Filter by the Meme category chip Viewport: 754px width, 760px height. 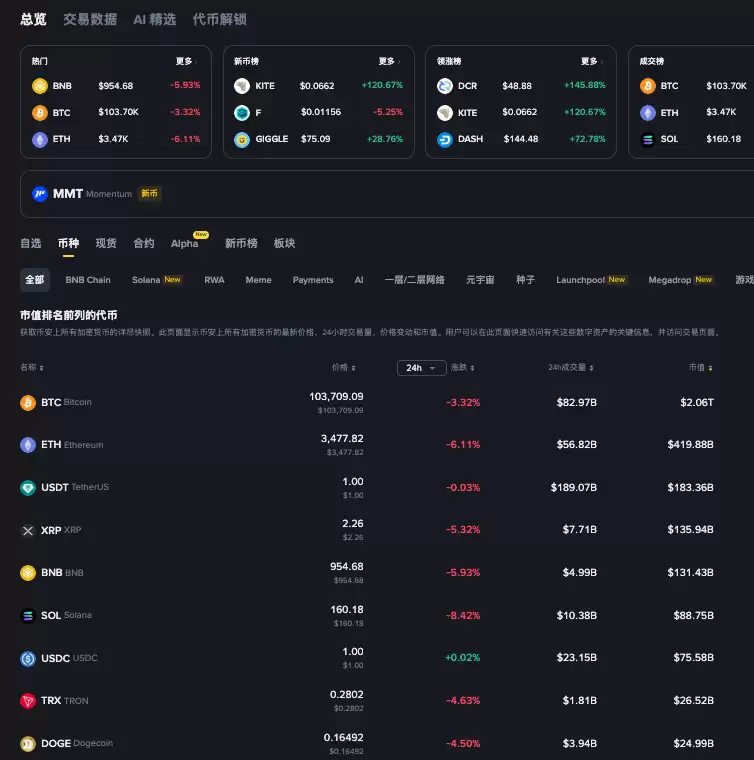(258, 280)
